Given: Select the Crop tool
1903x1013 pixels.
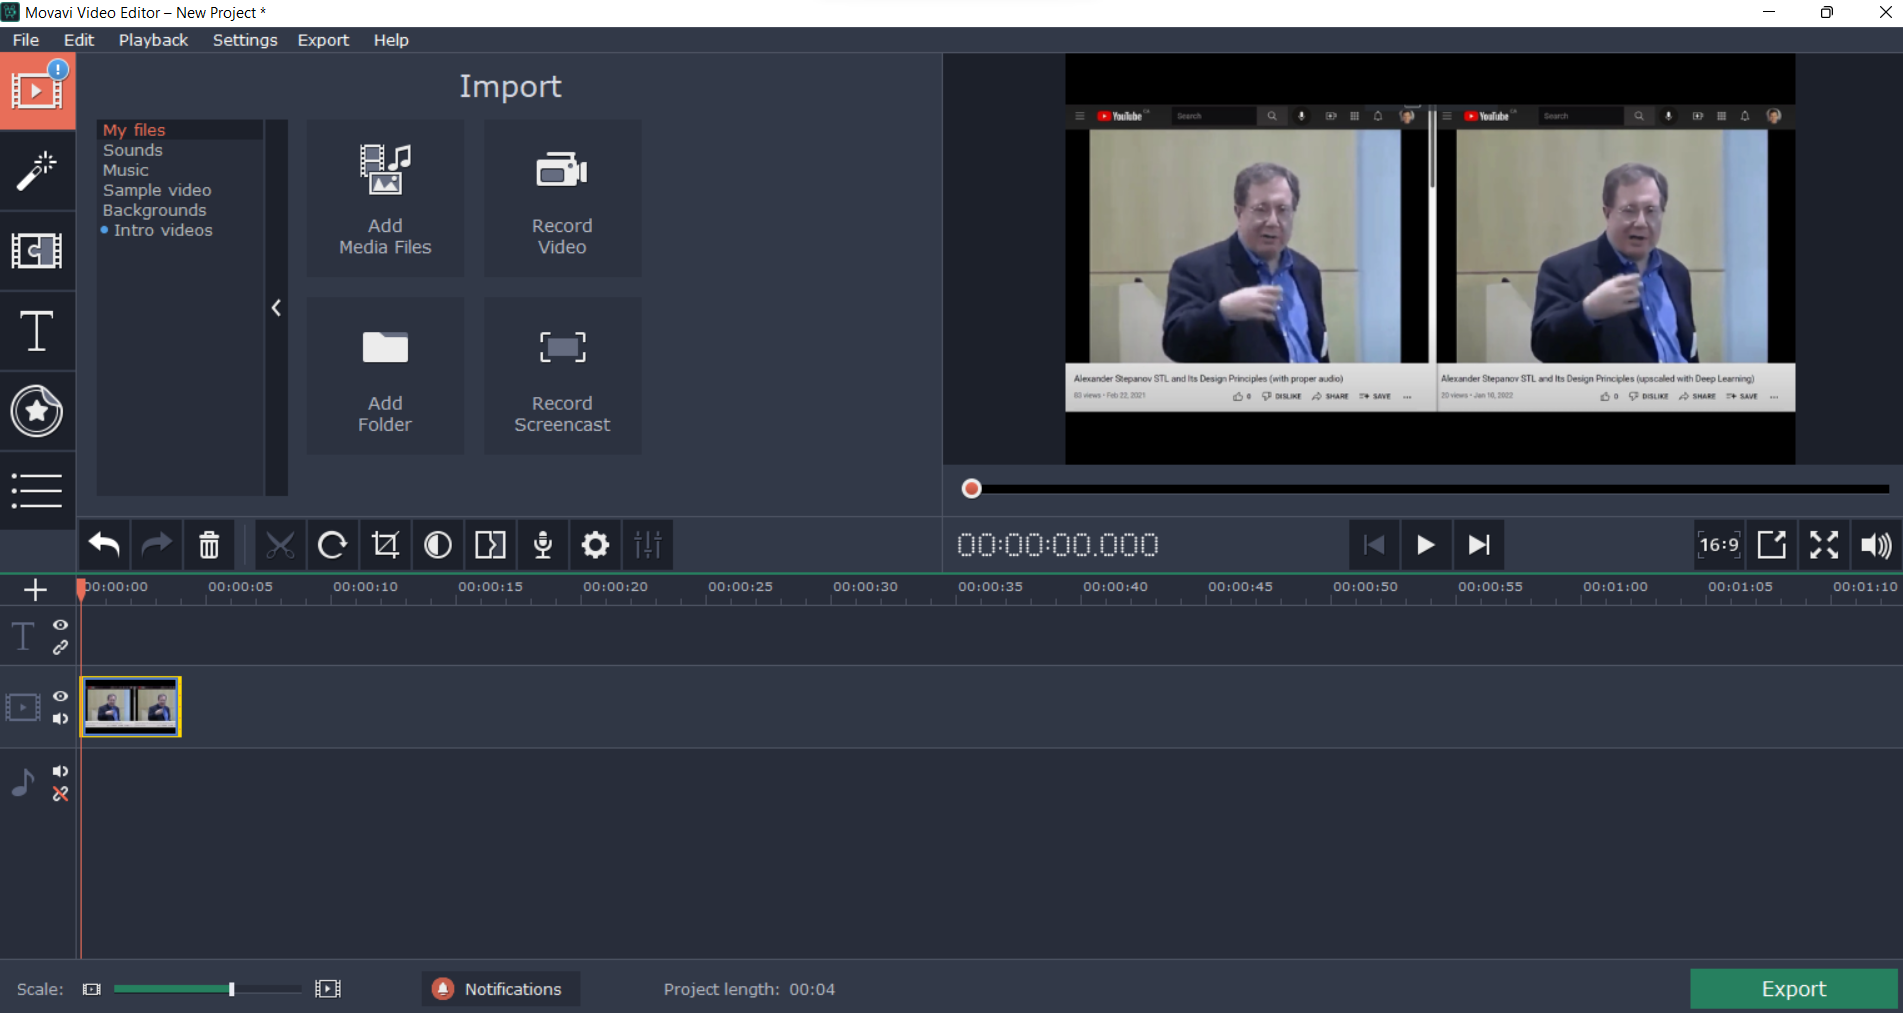Looking at the screenshot, I should click(x=385, y=545).
